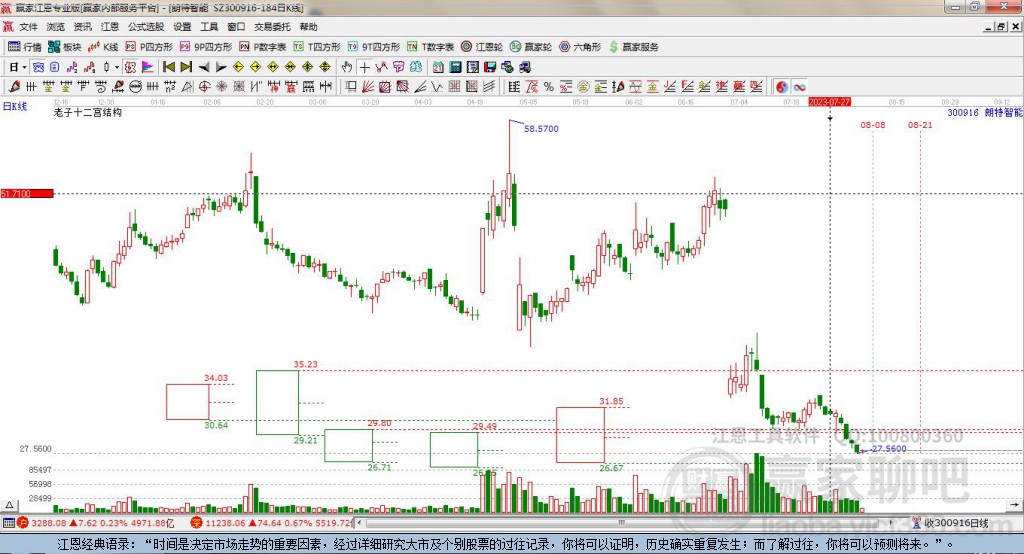Click the yin-yang tai chi icon

(x=782, y=87)
